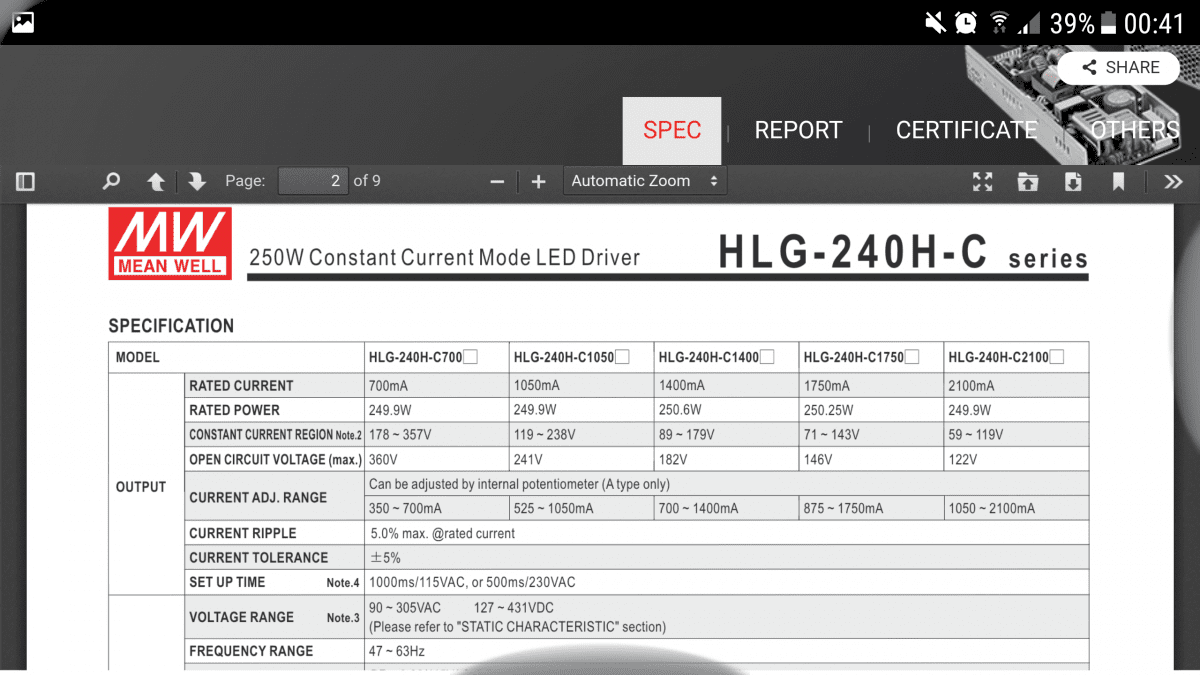
Task: Go to next page arrow
Action: (197, 181)
